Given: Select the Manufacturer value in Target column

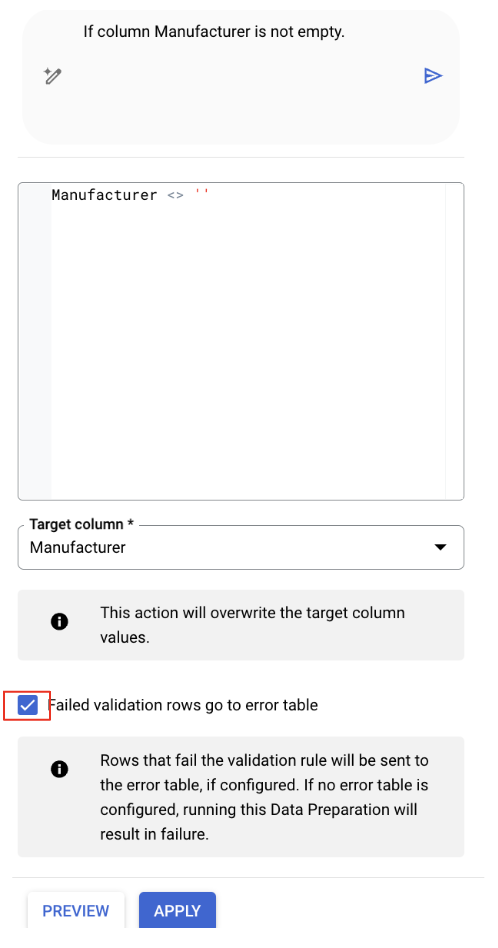Looking at the screenshot, I should (78, 548).
